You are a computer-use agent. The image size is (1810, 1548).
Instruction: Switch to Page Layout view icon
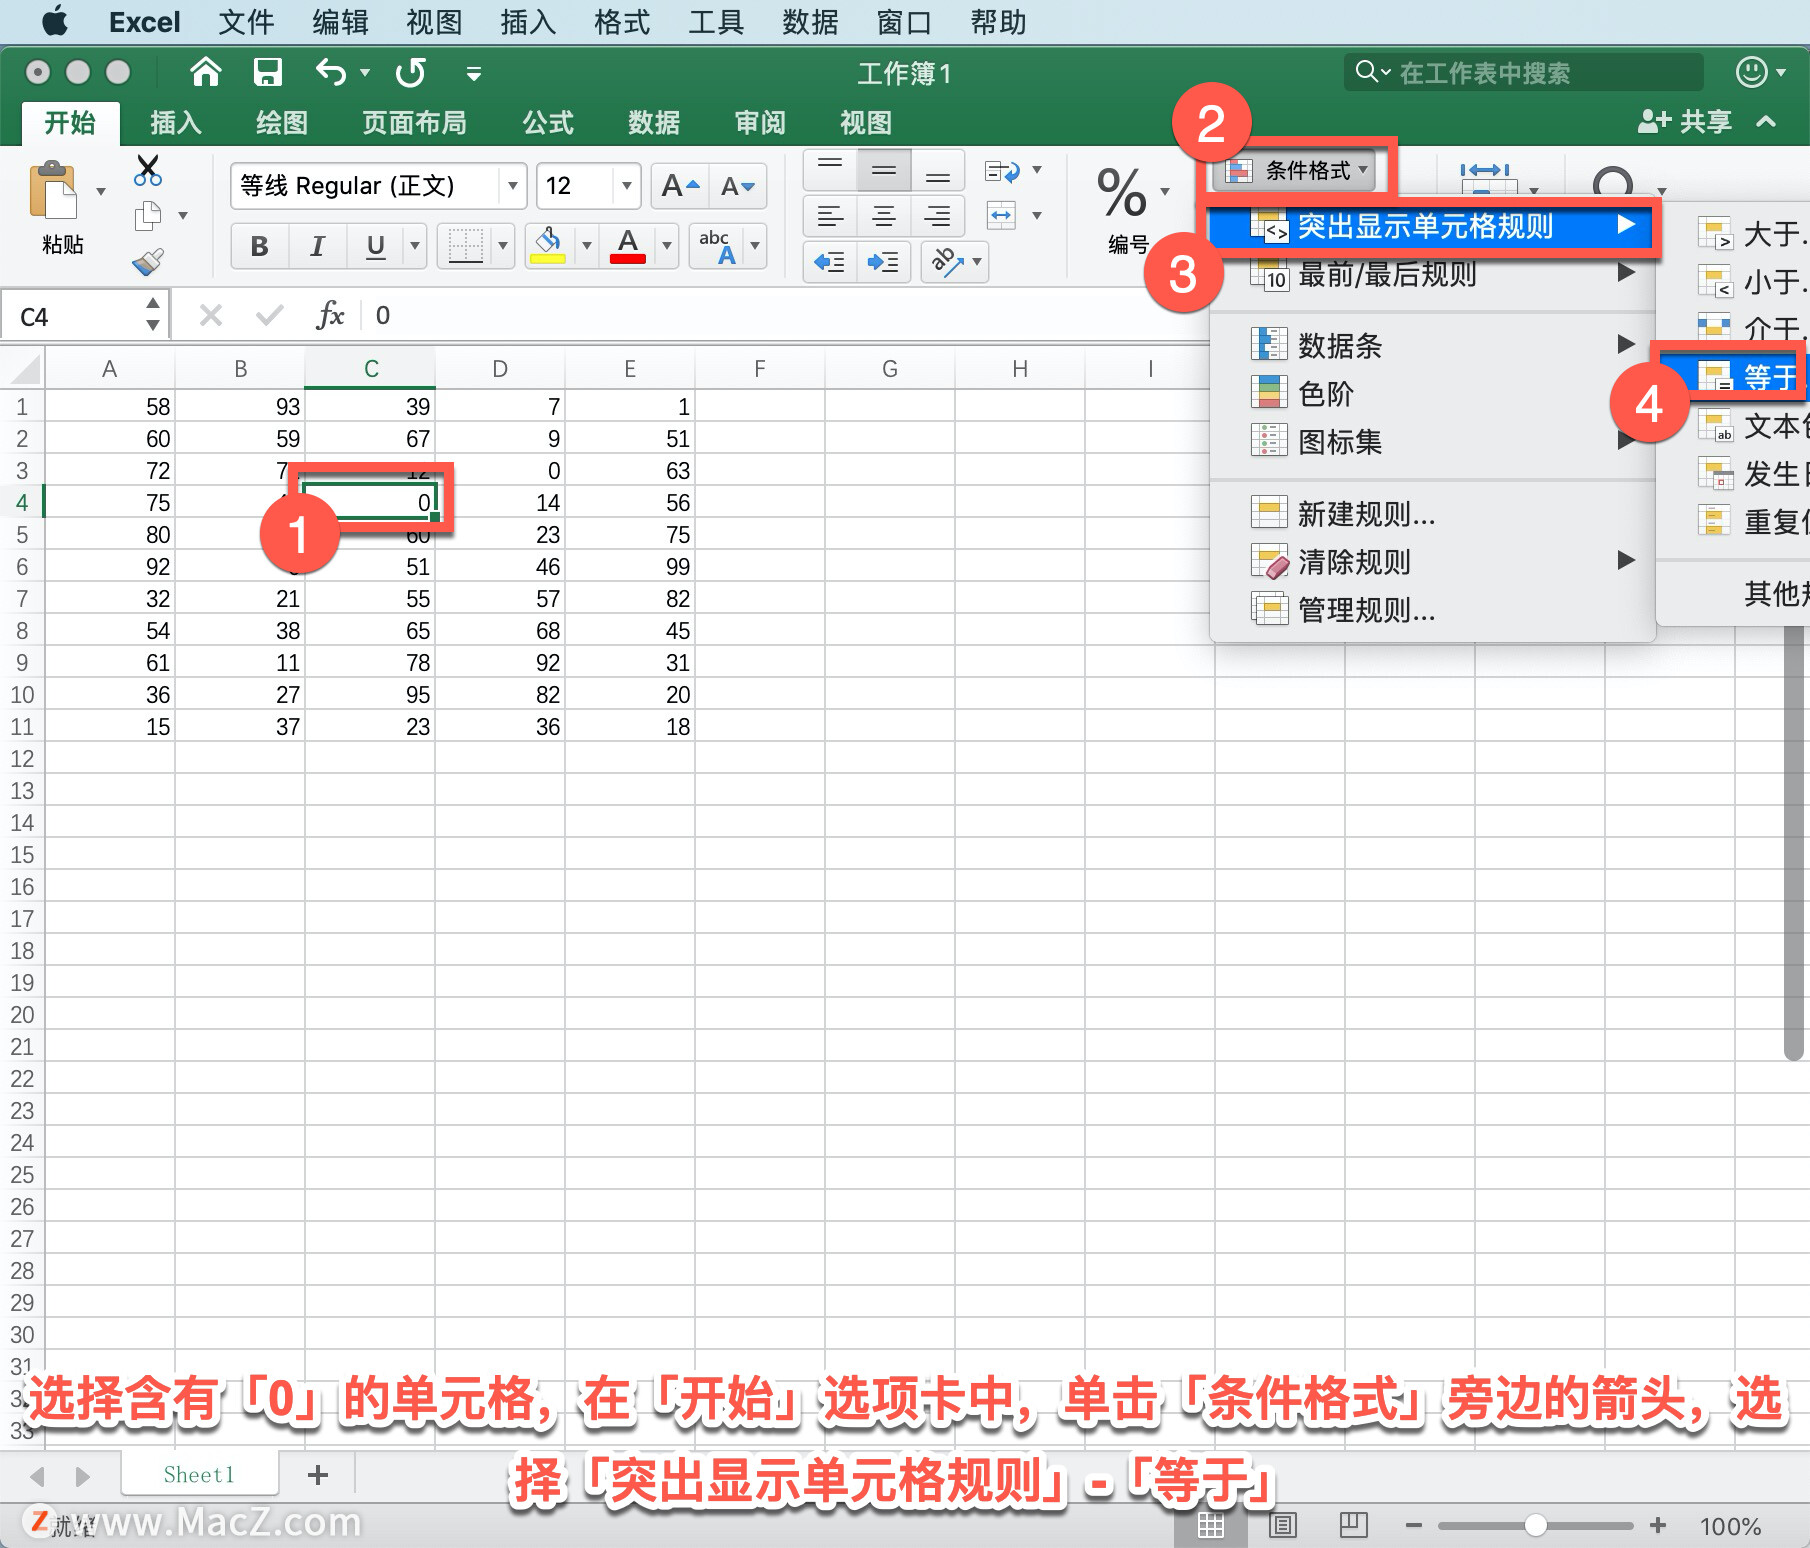[1283, 1525]
